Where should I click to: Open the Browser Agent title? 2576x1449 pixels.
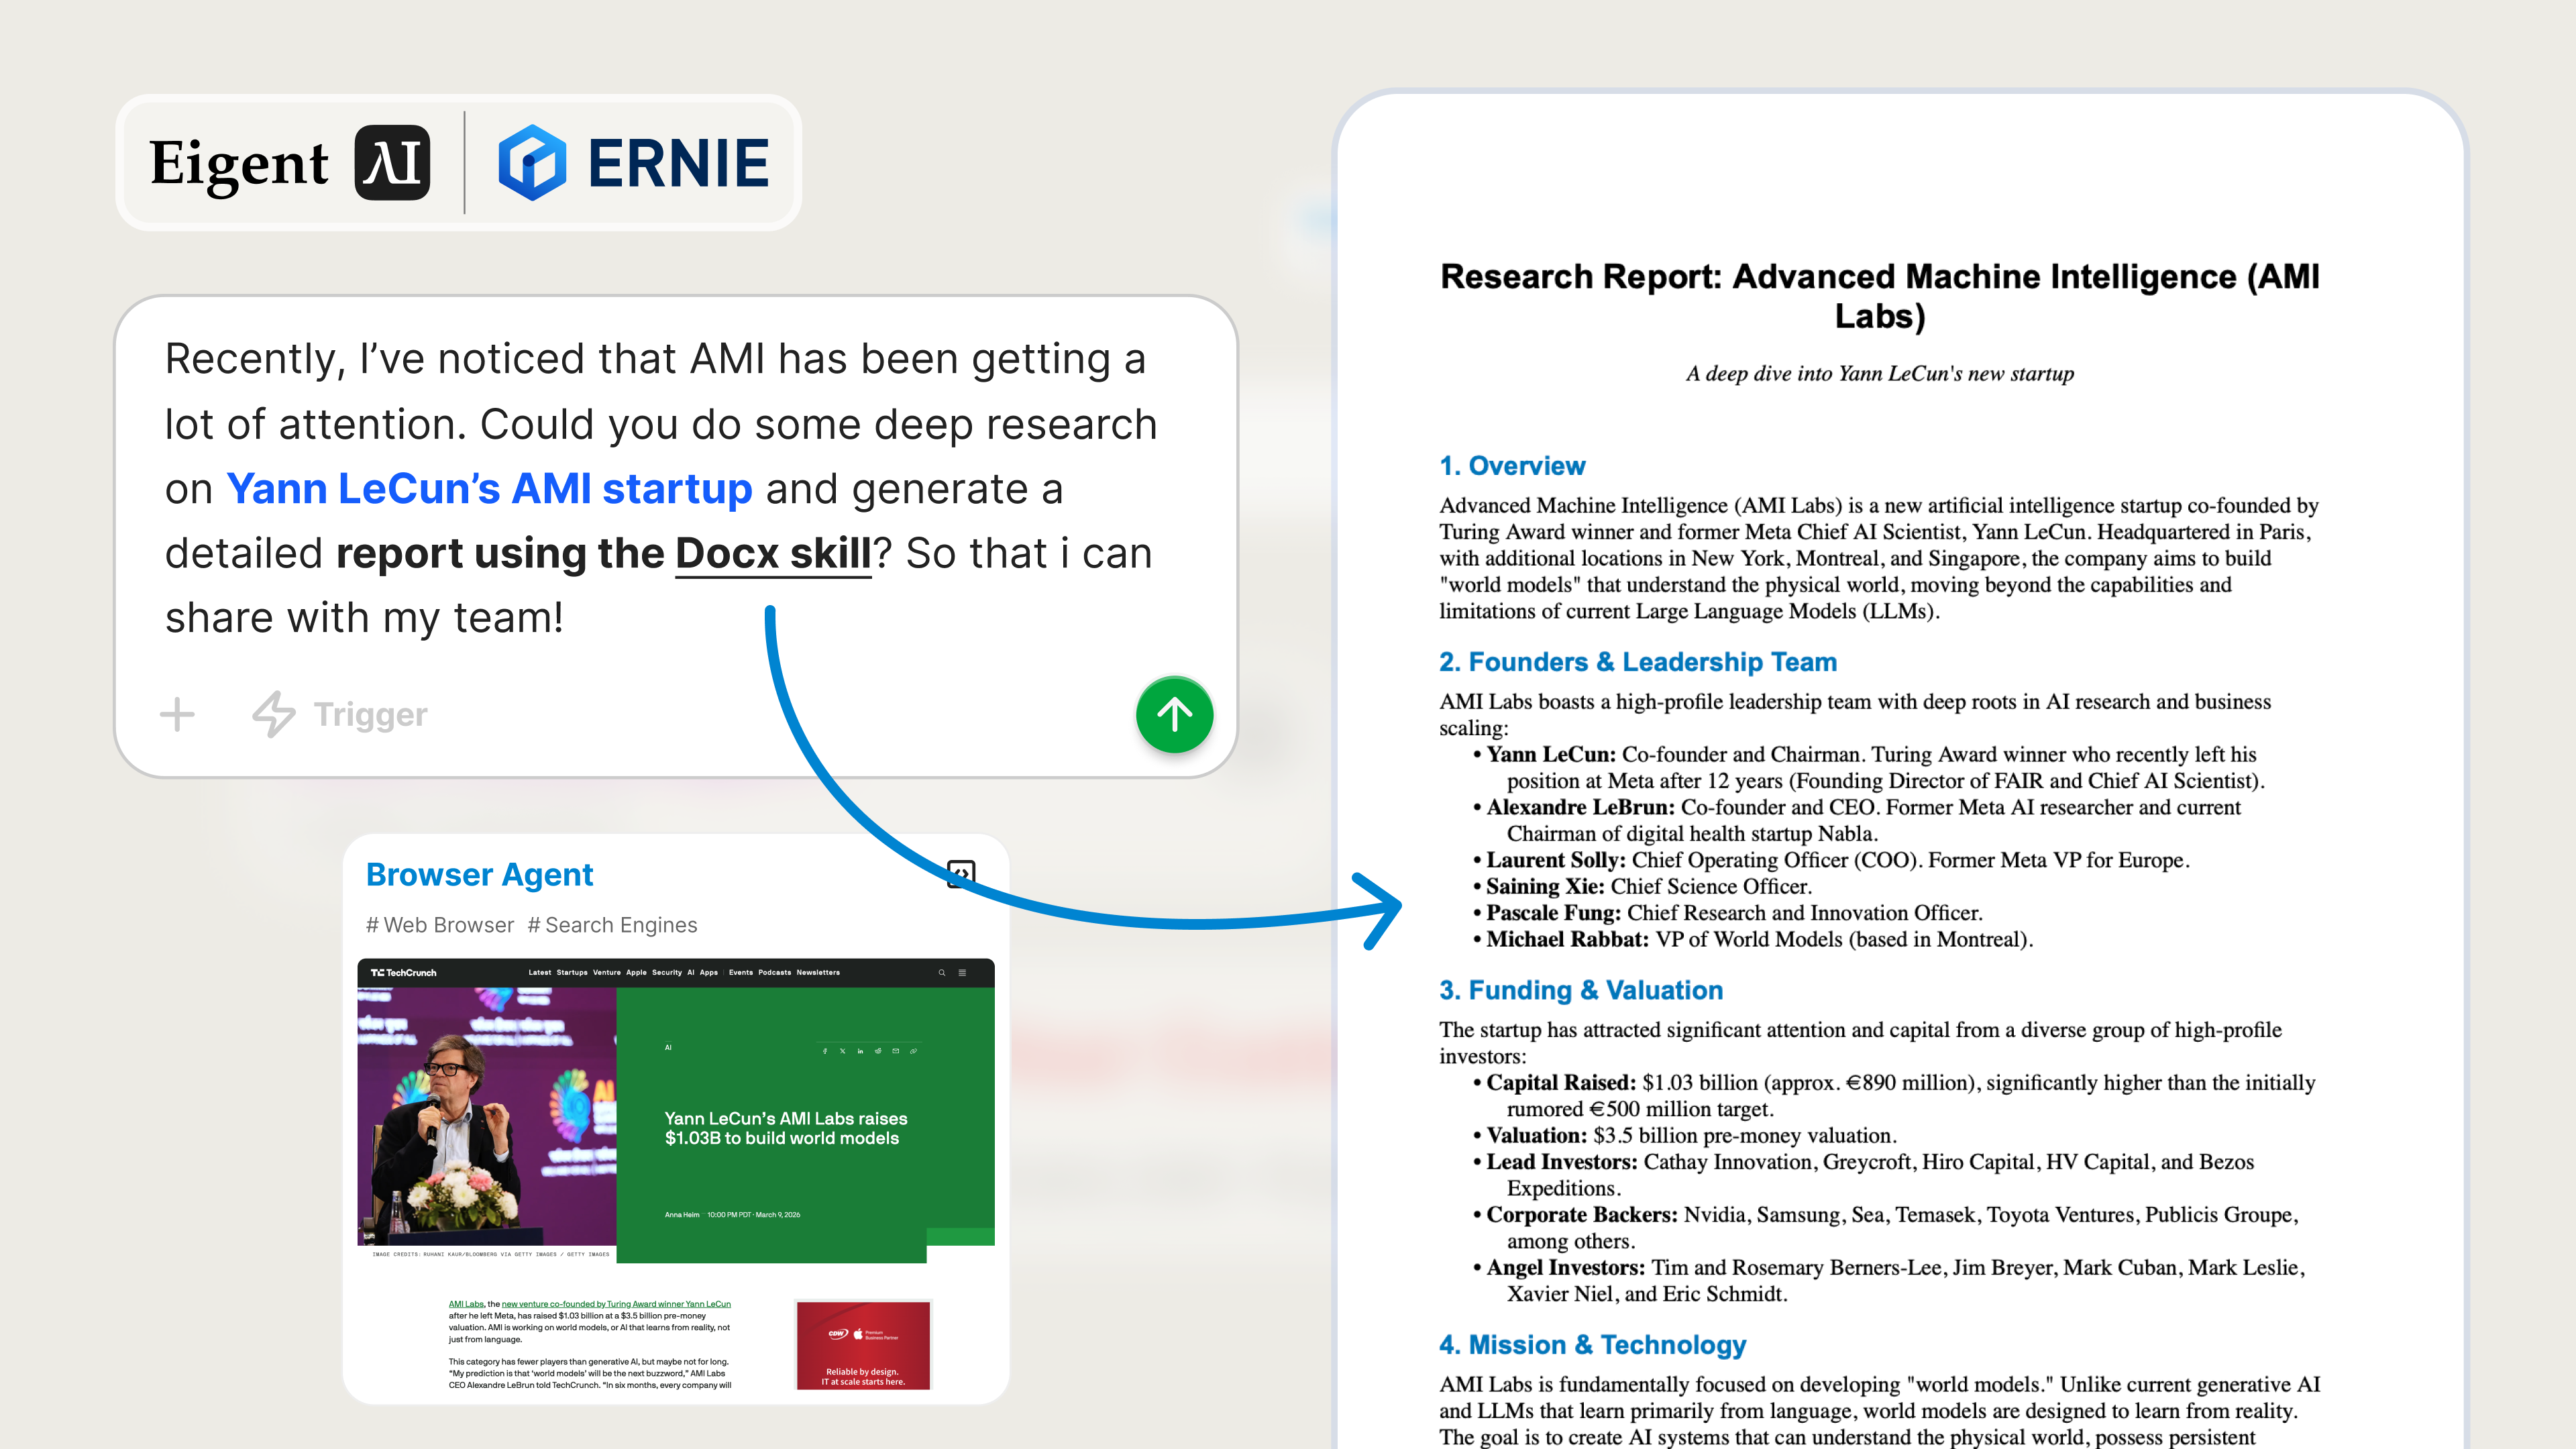(x=479, y=874)
